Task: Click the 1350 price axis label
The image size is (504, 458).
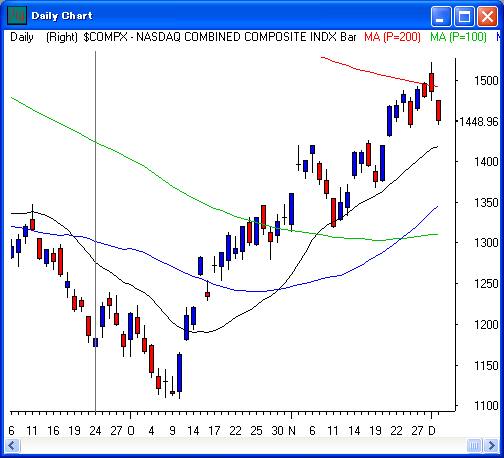Action: tap(486, 203)
